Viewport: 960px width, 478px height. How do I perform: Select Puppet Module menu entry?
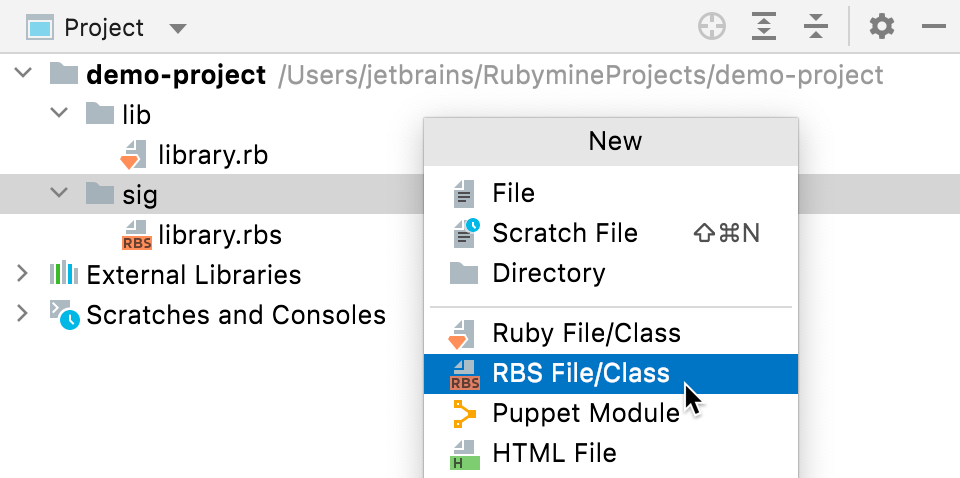pyautogui.click(x=585, y=413)
